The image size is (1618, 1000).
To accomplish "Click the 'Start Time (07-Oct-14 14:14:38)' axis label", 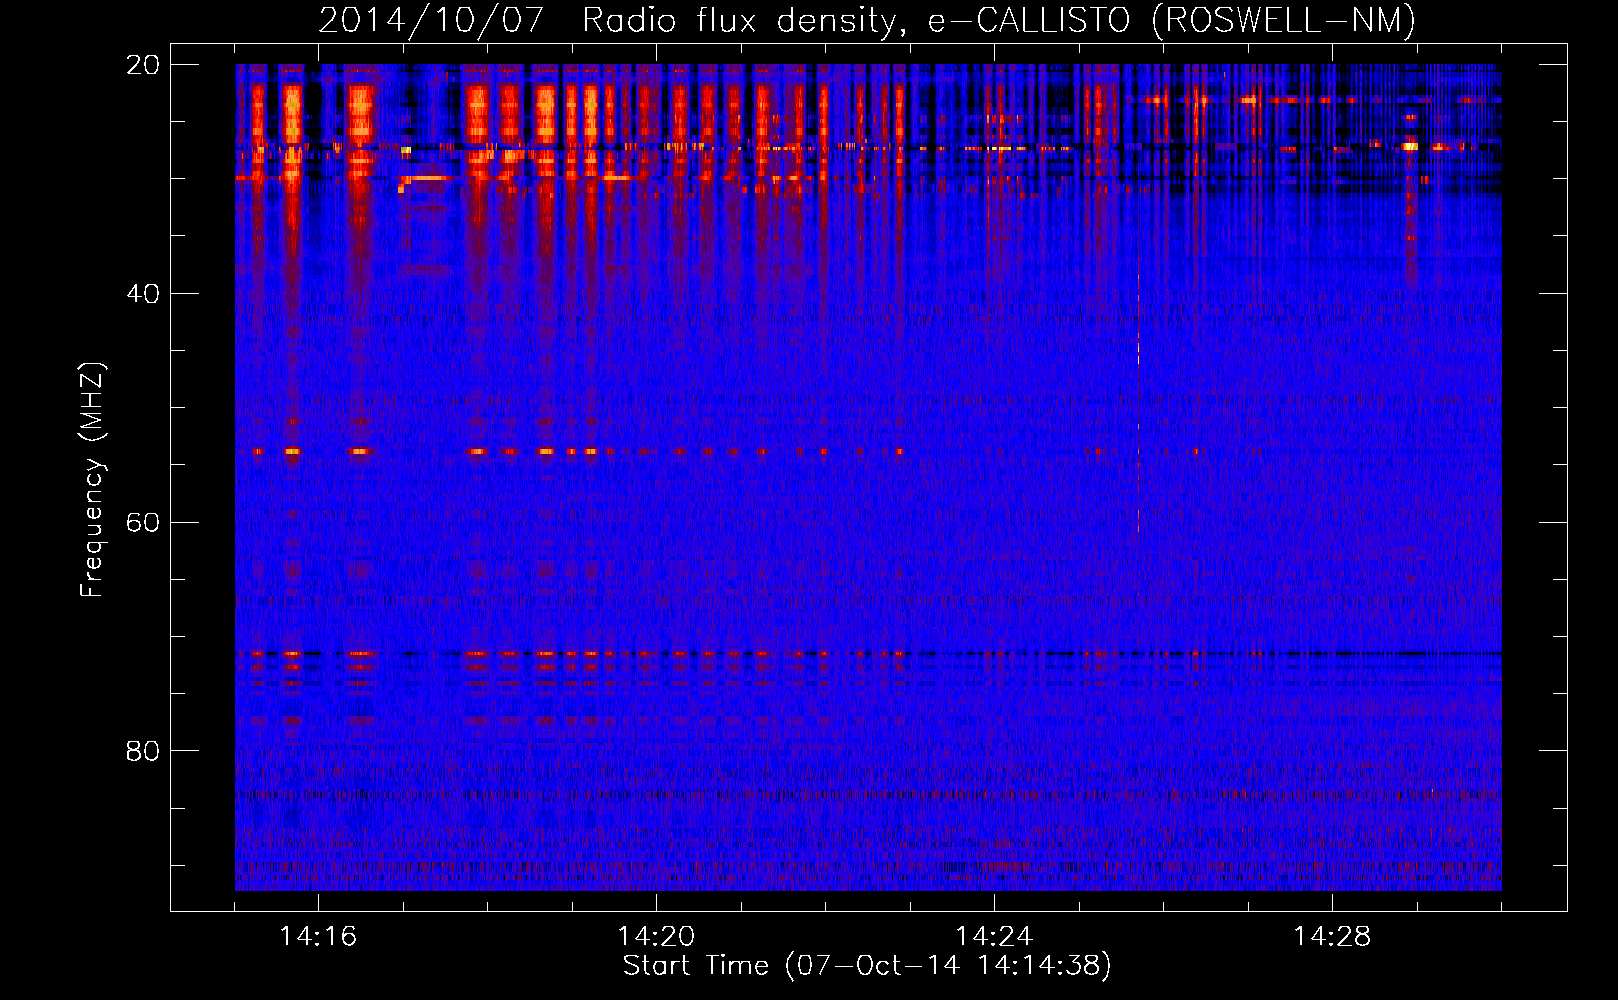I will pyautogui.click(x=867, y=966).
